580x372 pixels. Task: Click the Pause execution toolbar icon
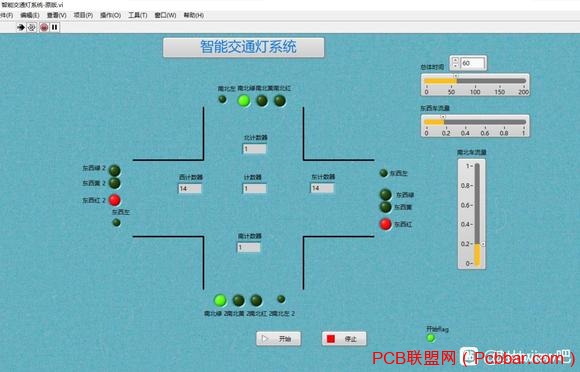tap(54, 27)
